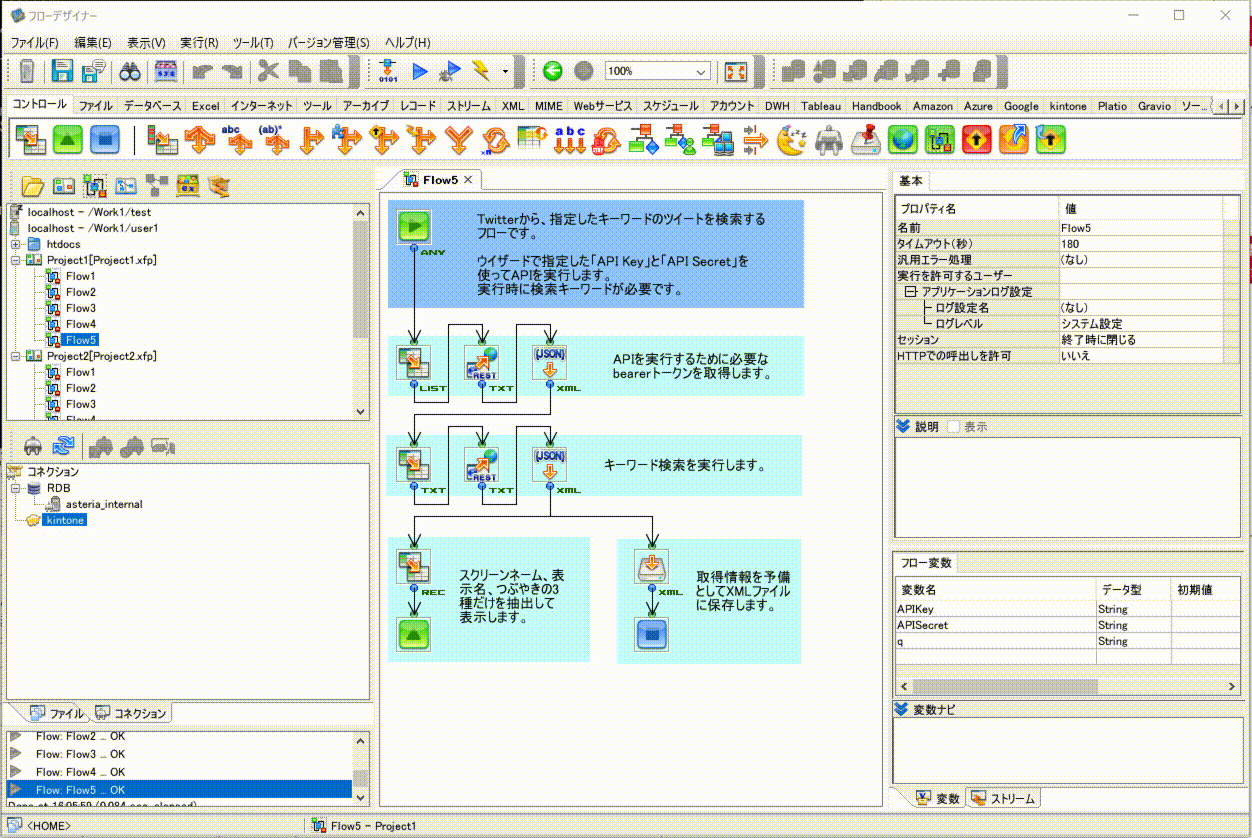The image size is (1252, 838).
Task: Select localhost - /Work1/test server entry
Action: coord(90,212)
